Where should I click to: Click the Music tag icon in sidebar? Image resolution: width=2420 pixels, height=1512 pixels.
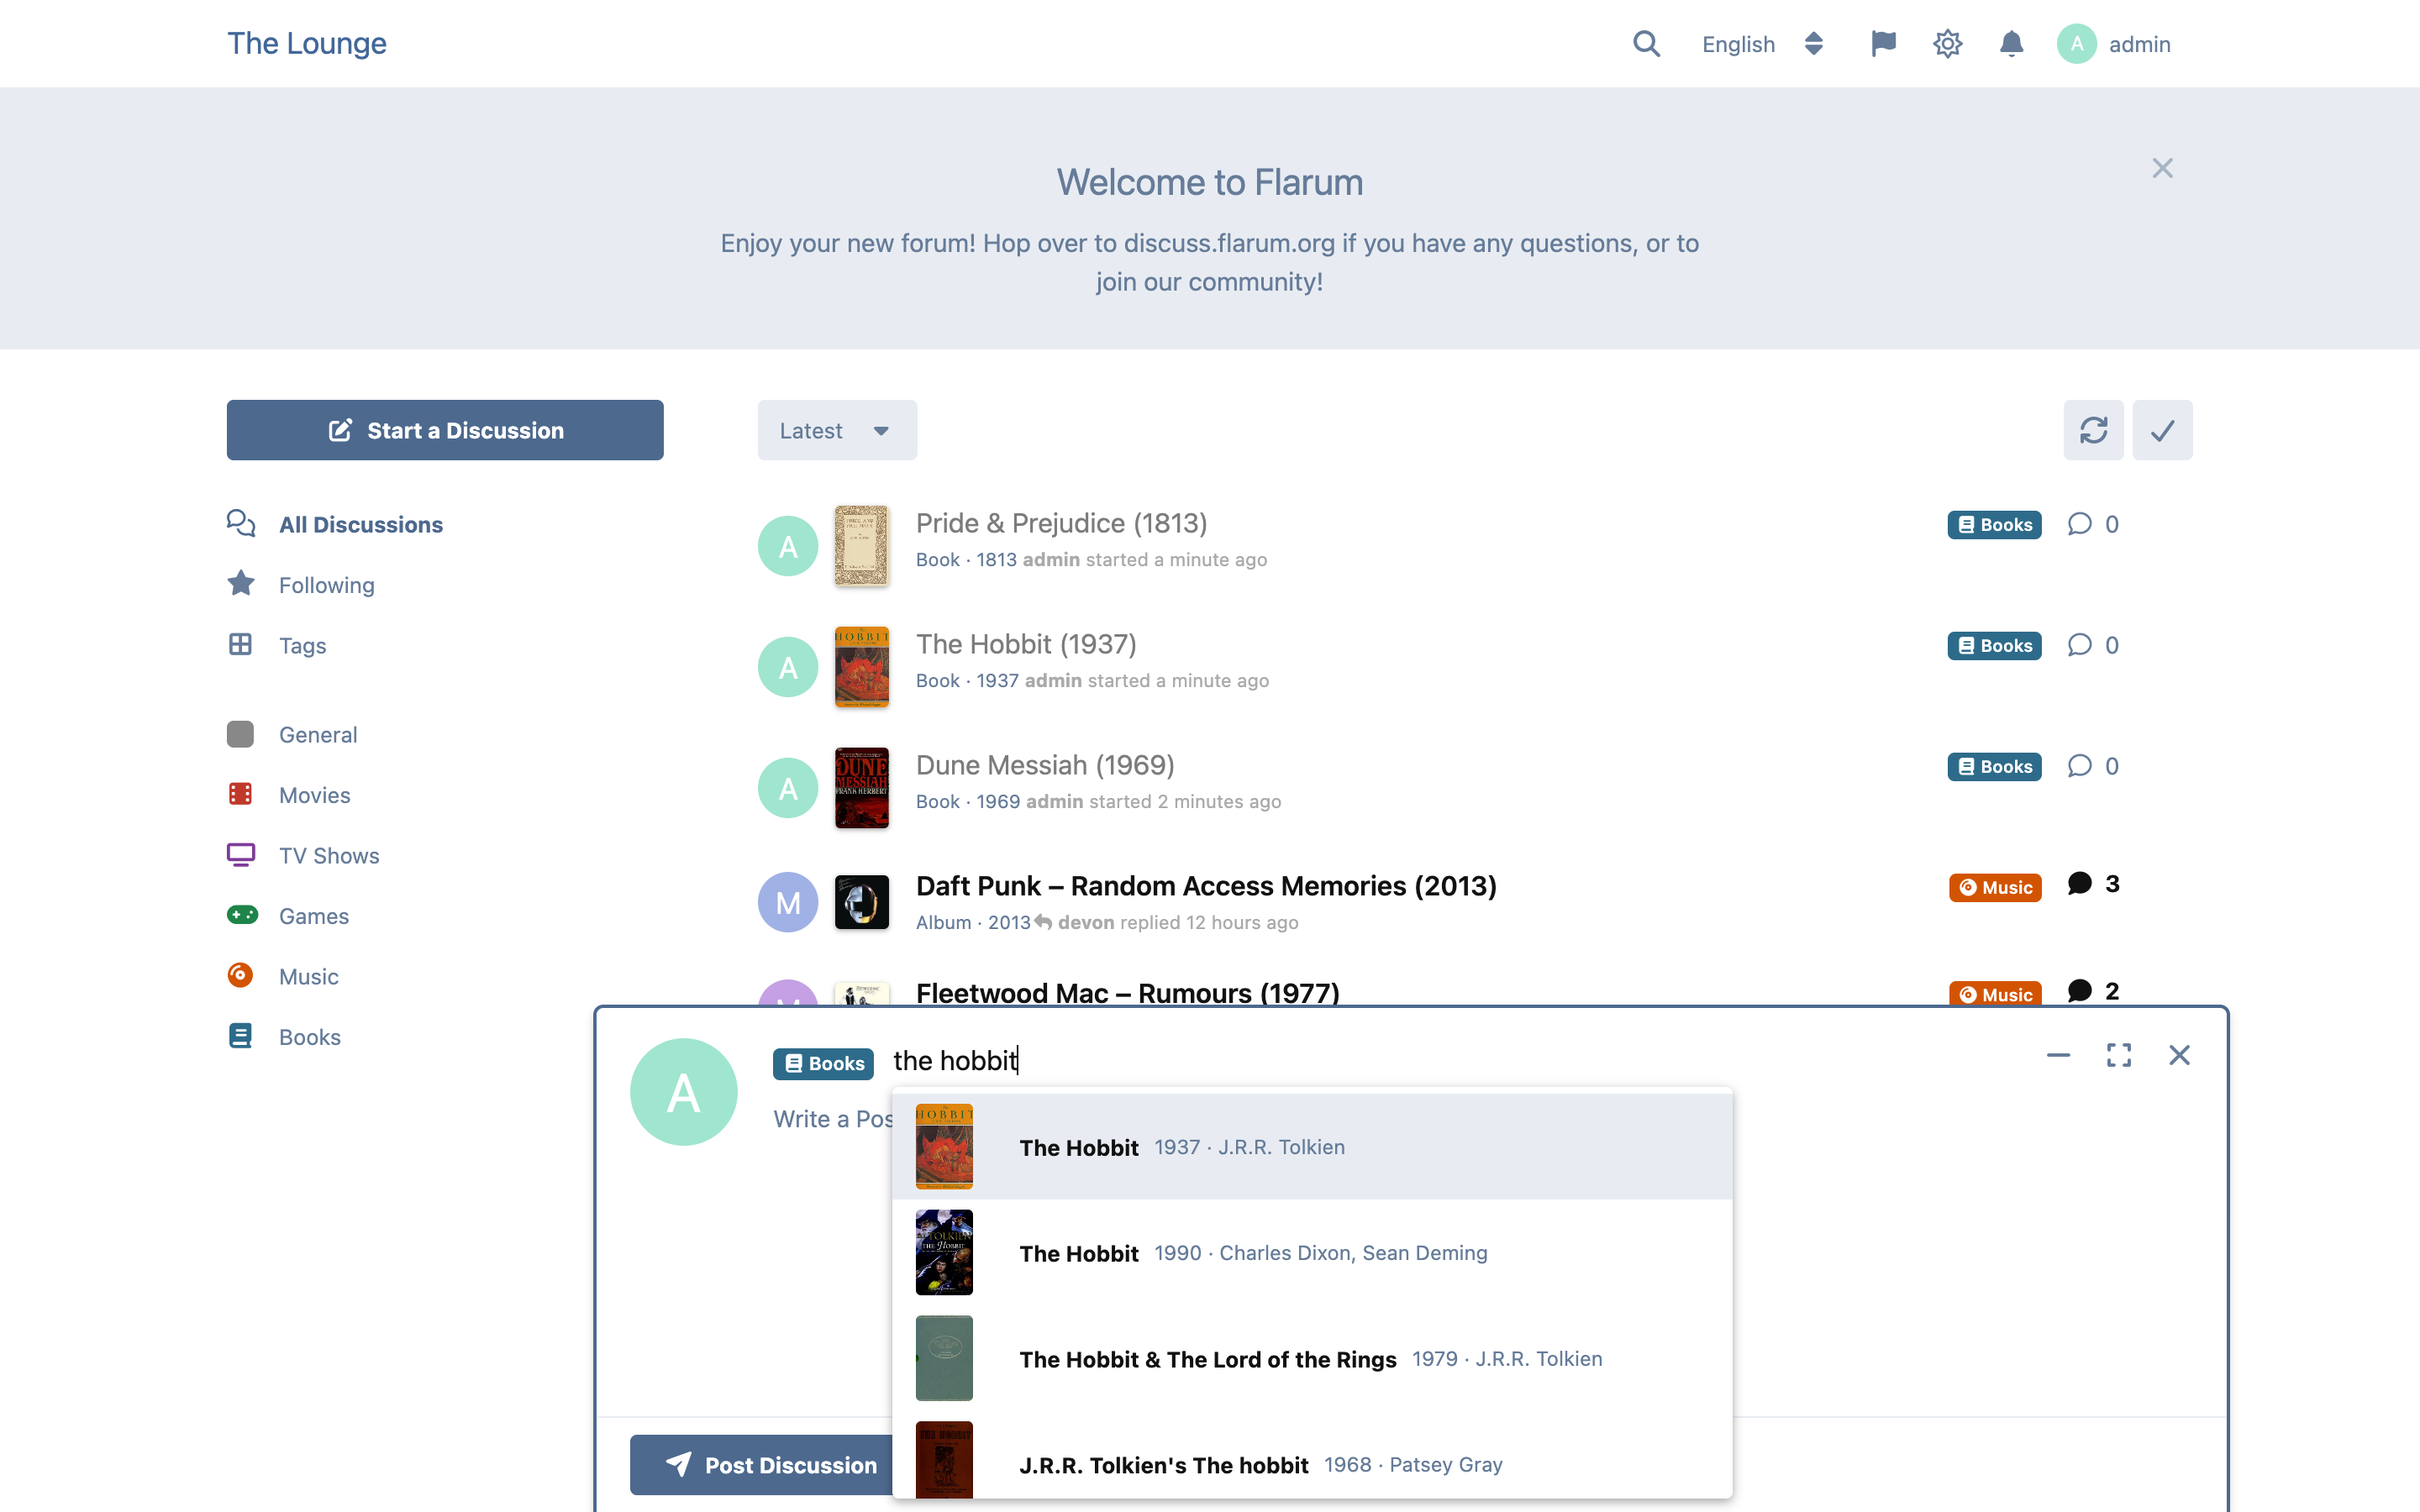click(x=240, y=975)
